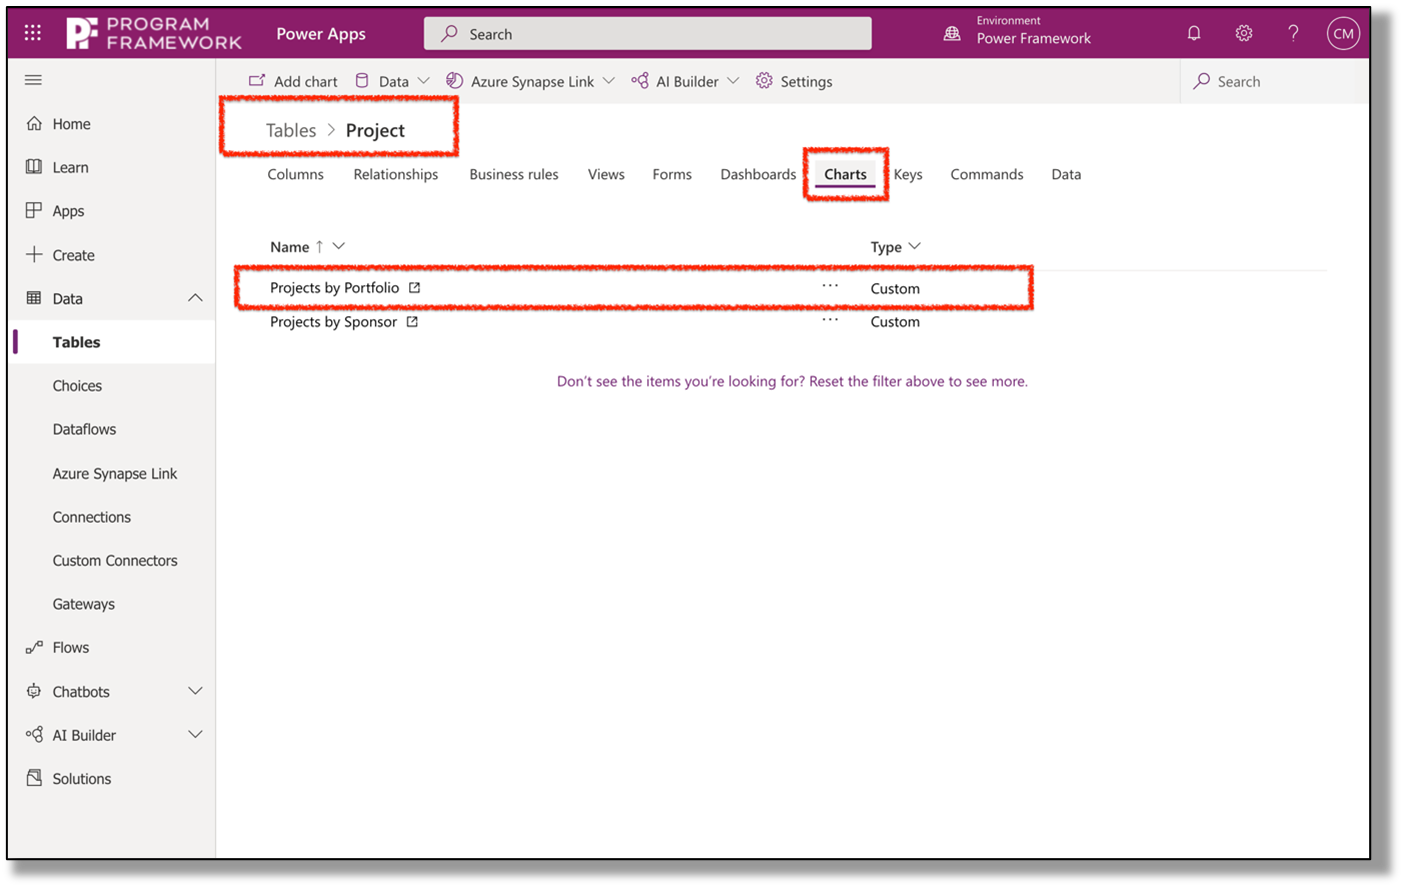Click the top header Search field

tap(647, 33)
